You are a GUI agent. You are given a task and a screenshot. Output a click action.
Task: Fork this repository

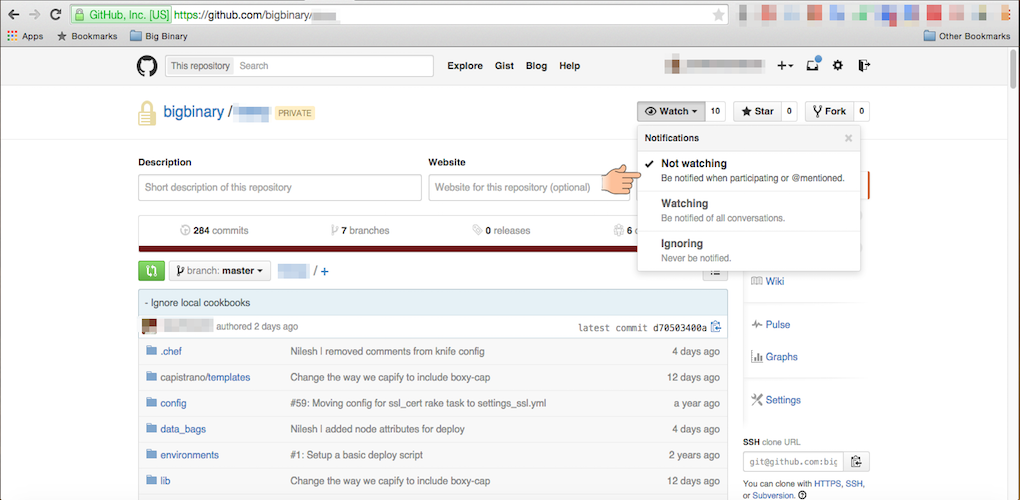pos(829,112)
